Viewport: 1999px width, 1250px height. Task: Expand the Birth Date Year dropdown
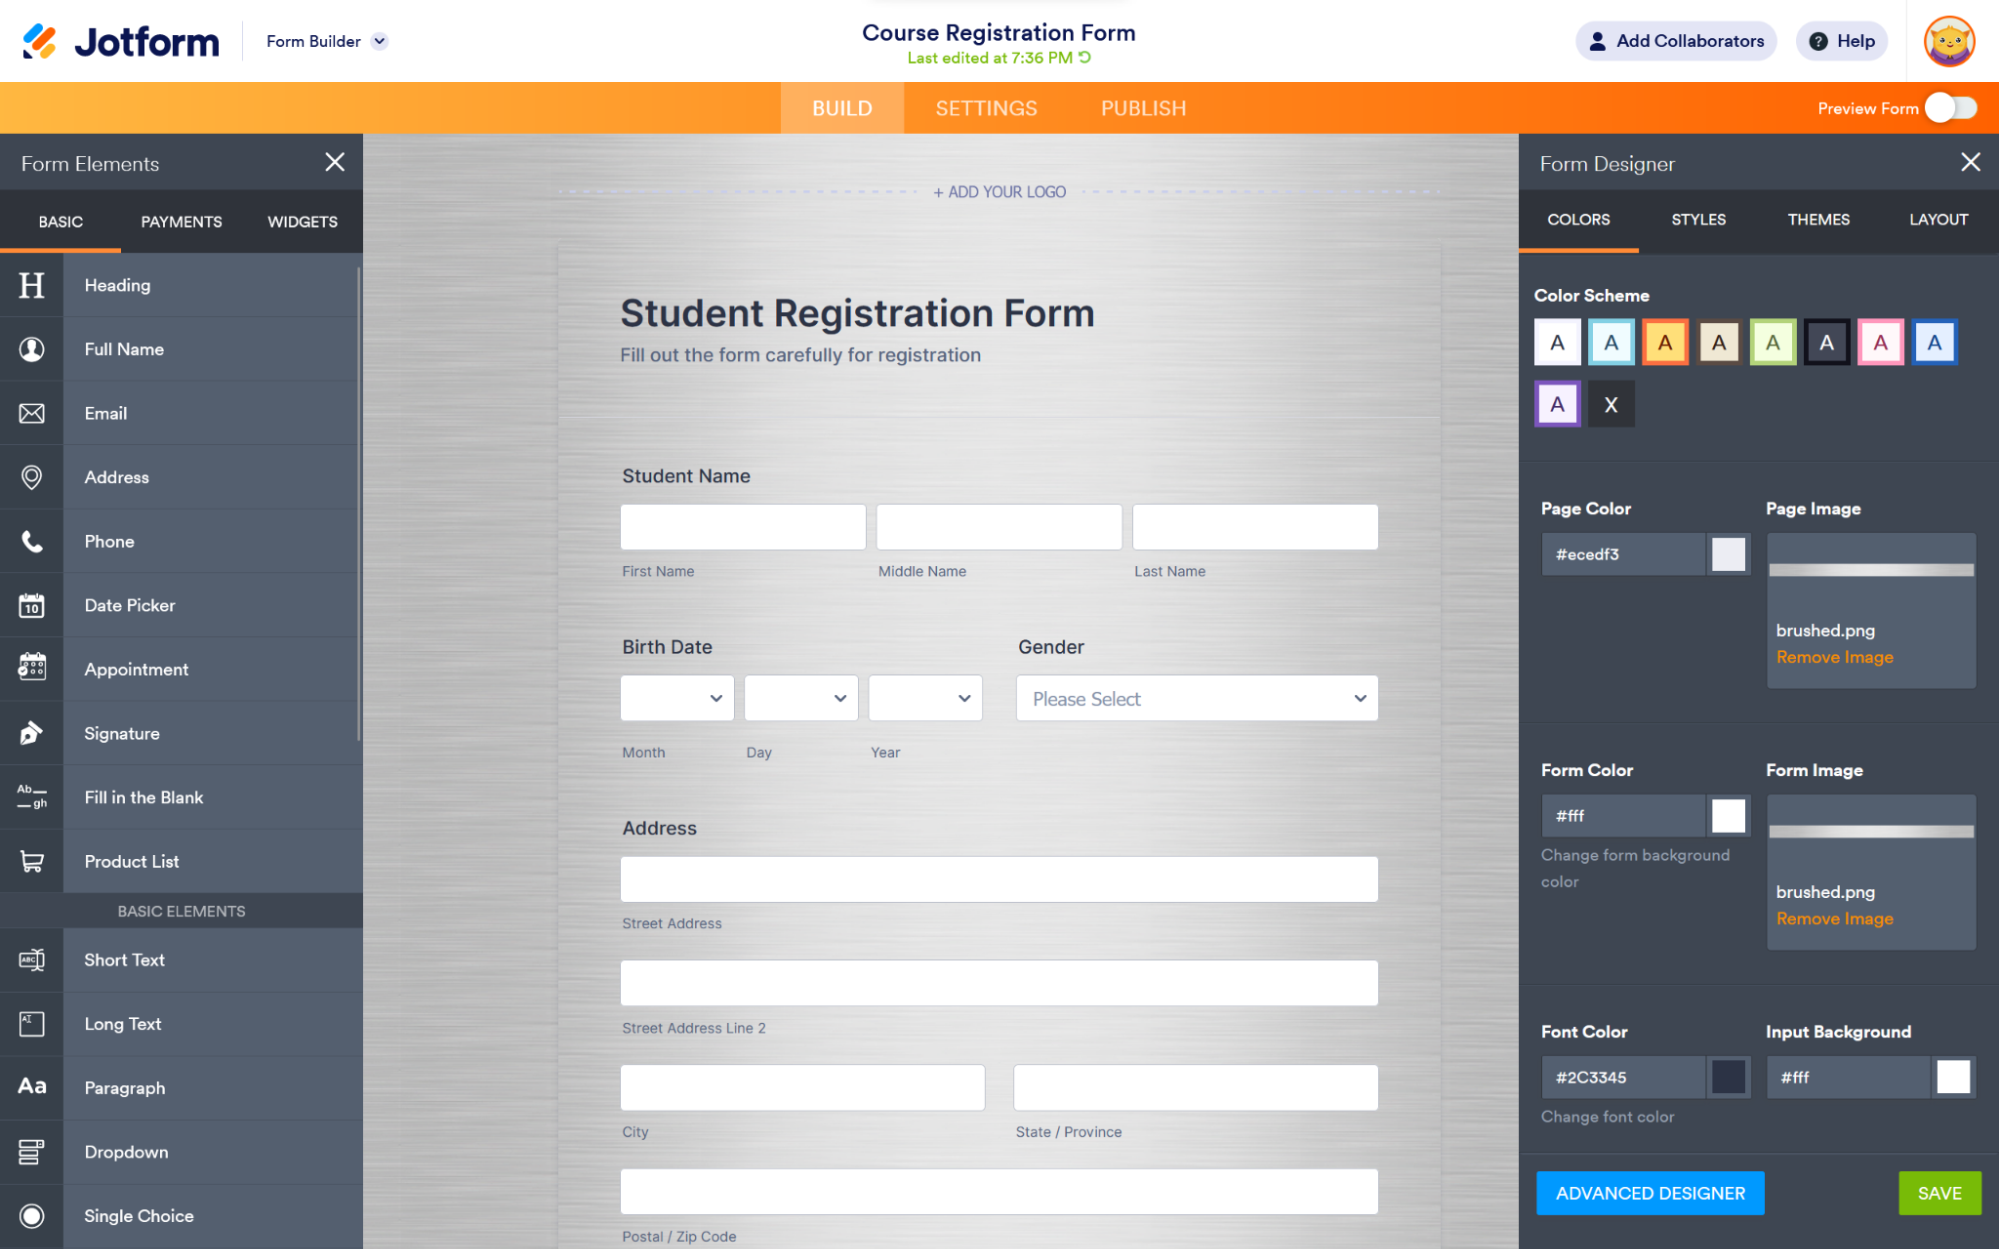tap(923, 698)
